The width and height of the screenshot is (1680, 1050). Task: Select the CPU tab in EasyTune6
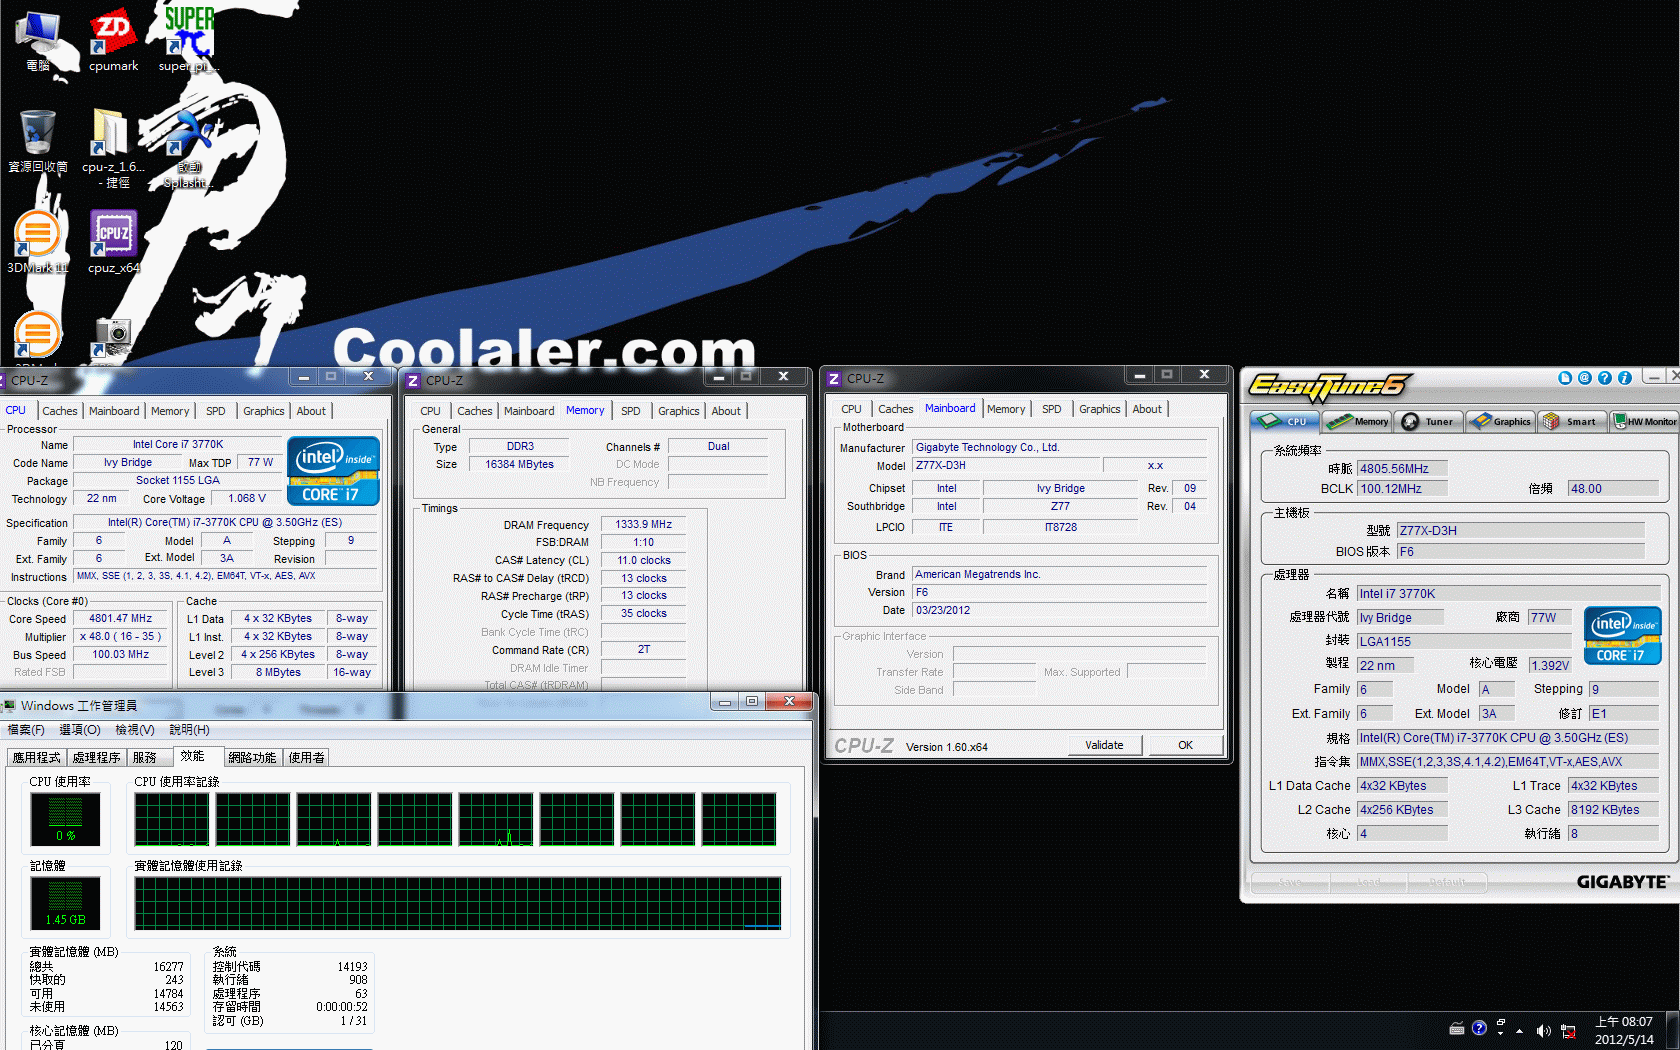(1285, 421)
